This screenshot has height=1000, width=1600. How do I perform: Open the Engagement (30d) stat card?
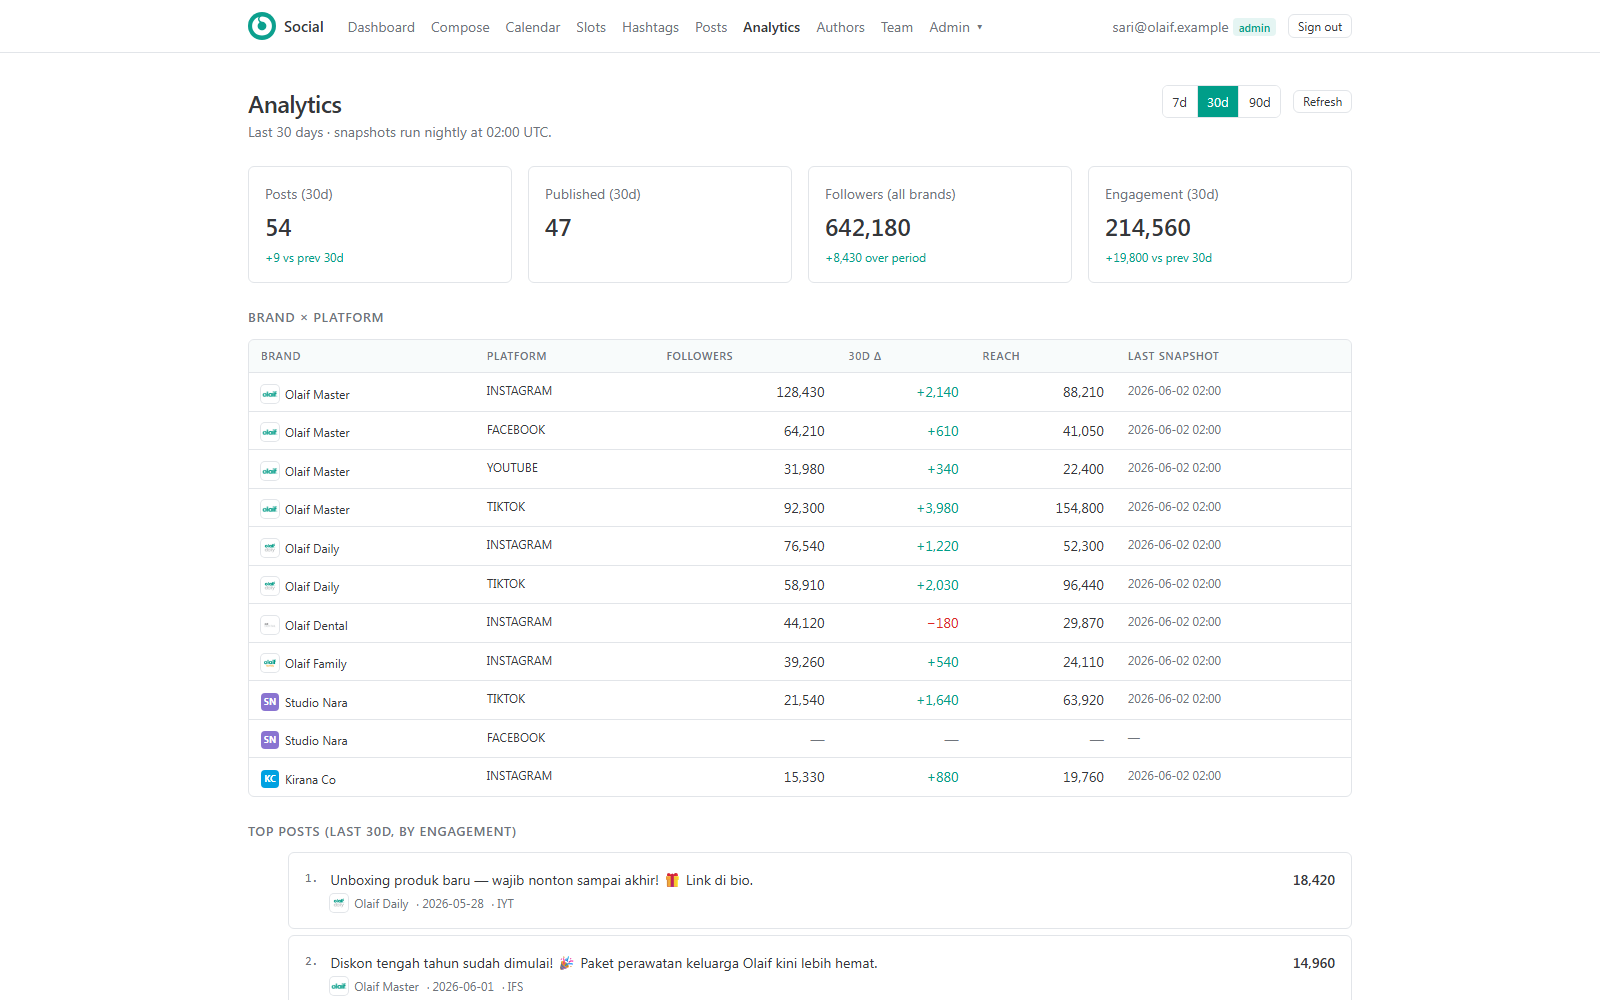pos(1220,225)
